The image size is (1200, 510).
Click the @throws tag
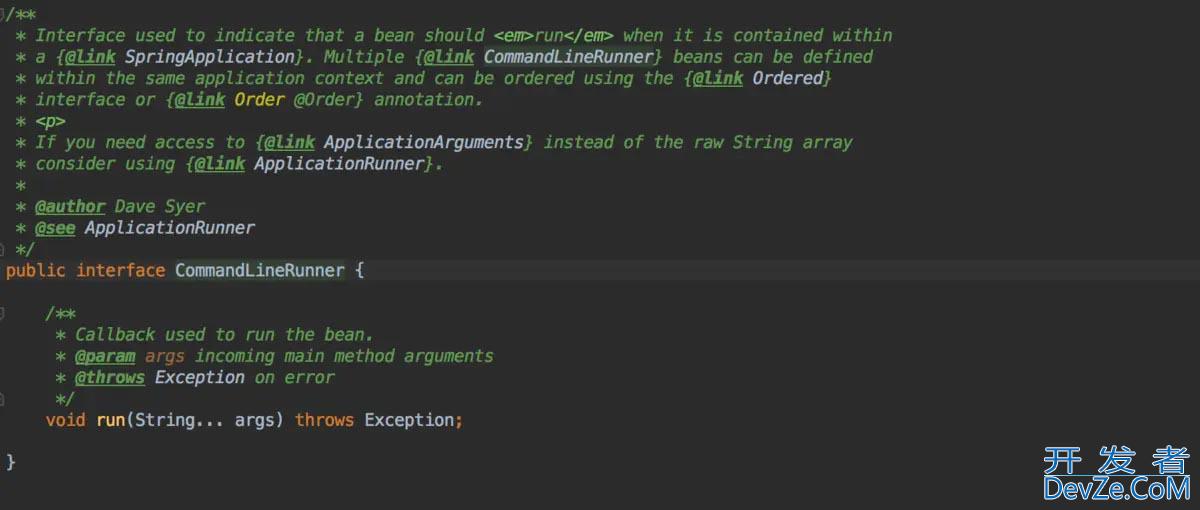(110, 378)
